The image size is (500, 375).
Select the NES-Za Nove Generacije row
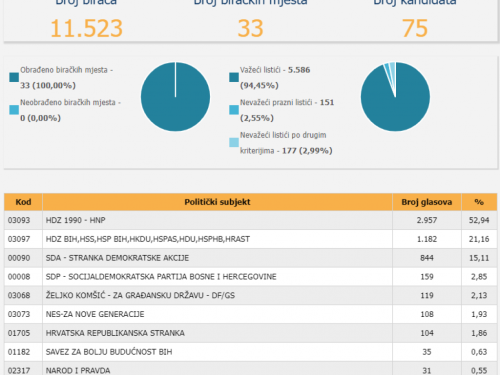[251, 314]
